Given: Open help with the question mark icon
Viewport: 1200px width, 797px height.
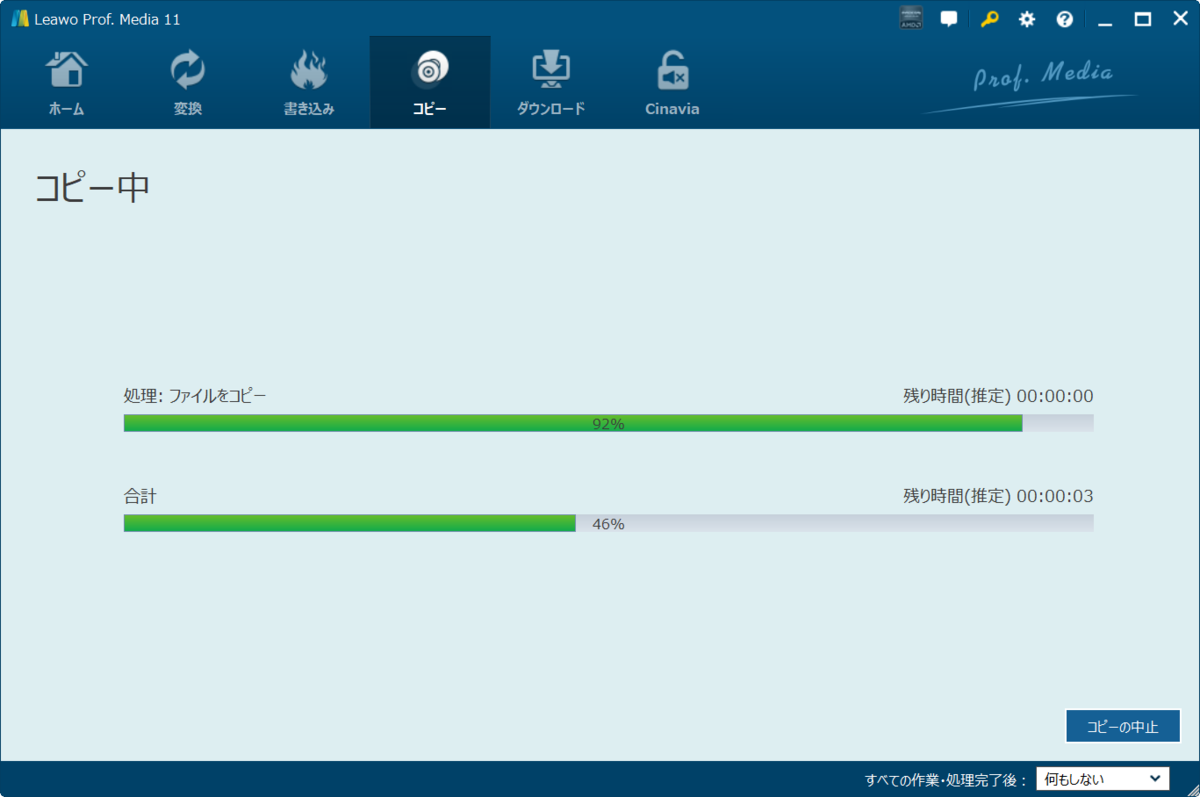Looking at the screenshot, I should [1065, 19].
